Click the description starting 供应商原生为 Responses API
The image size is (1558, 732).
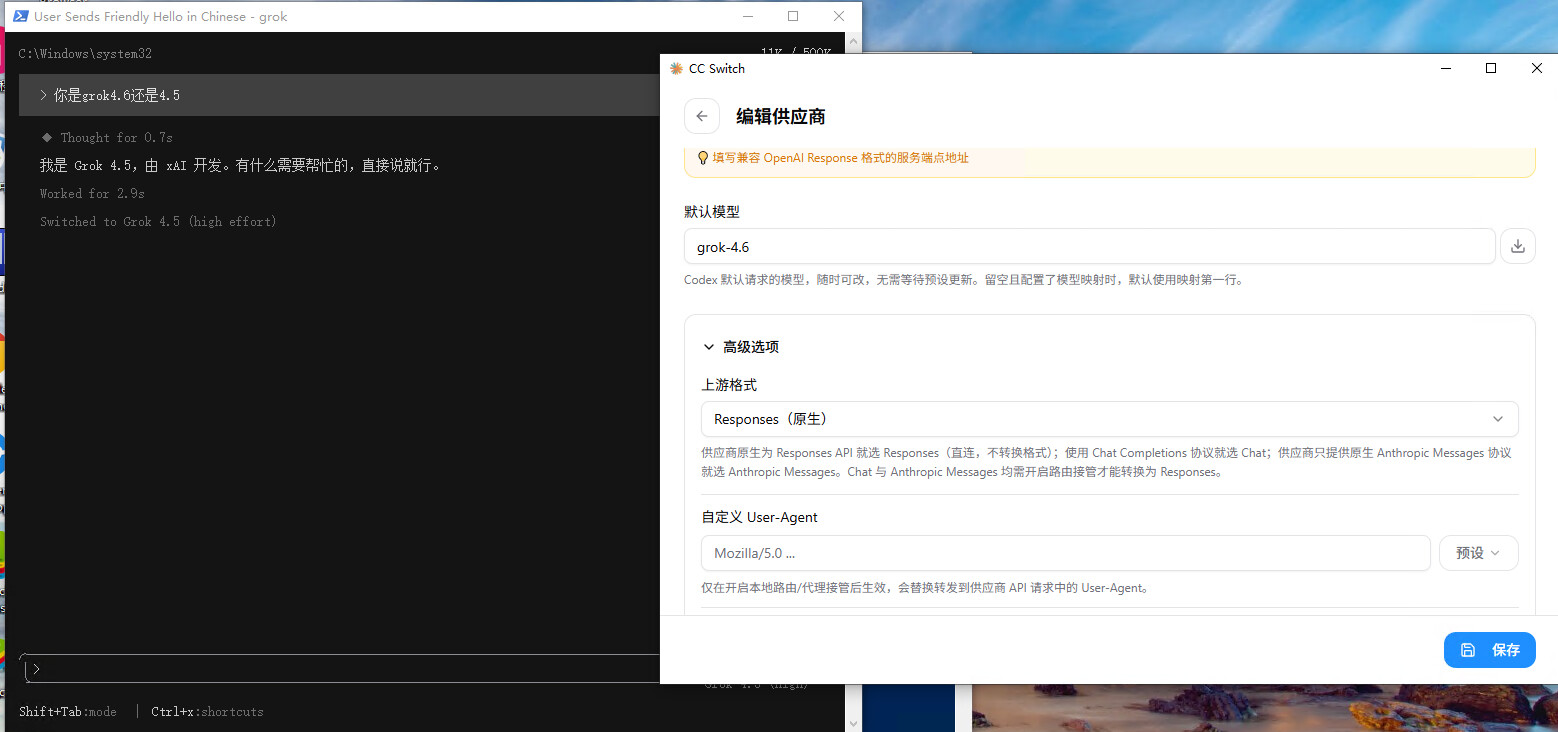click(x=1106, y=462)
